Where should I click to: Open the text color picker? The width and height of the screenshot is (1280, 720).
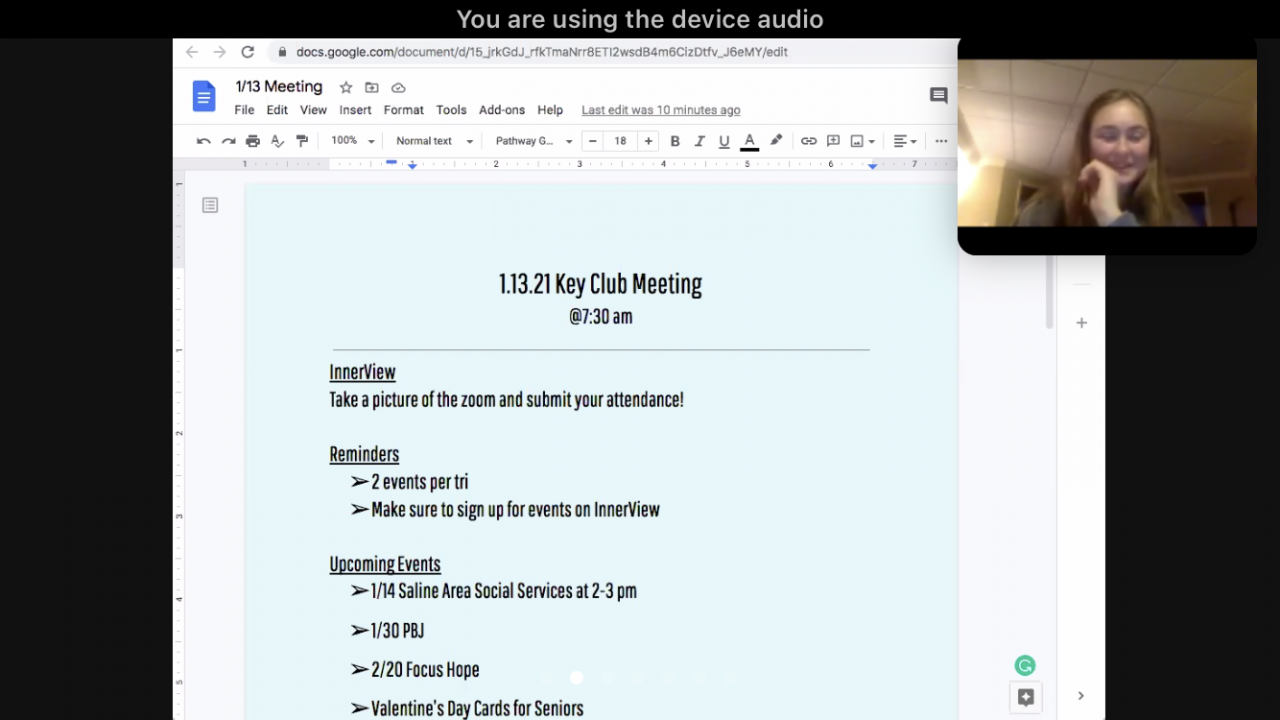749,141
